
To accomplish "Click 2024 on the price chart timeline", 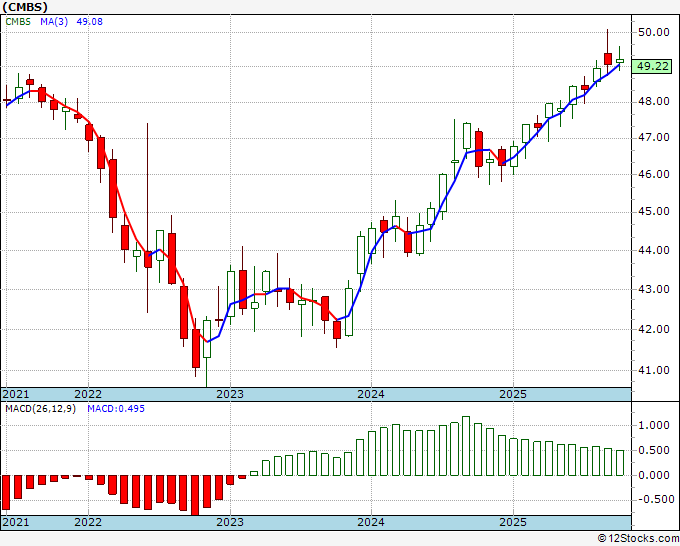I will click(x=371, y=394).
